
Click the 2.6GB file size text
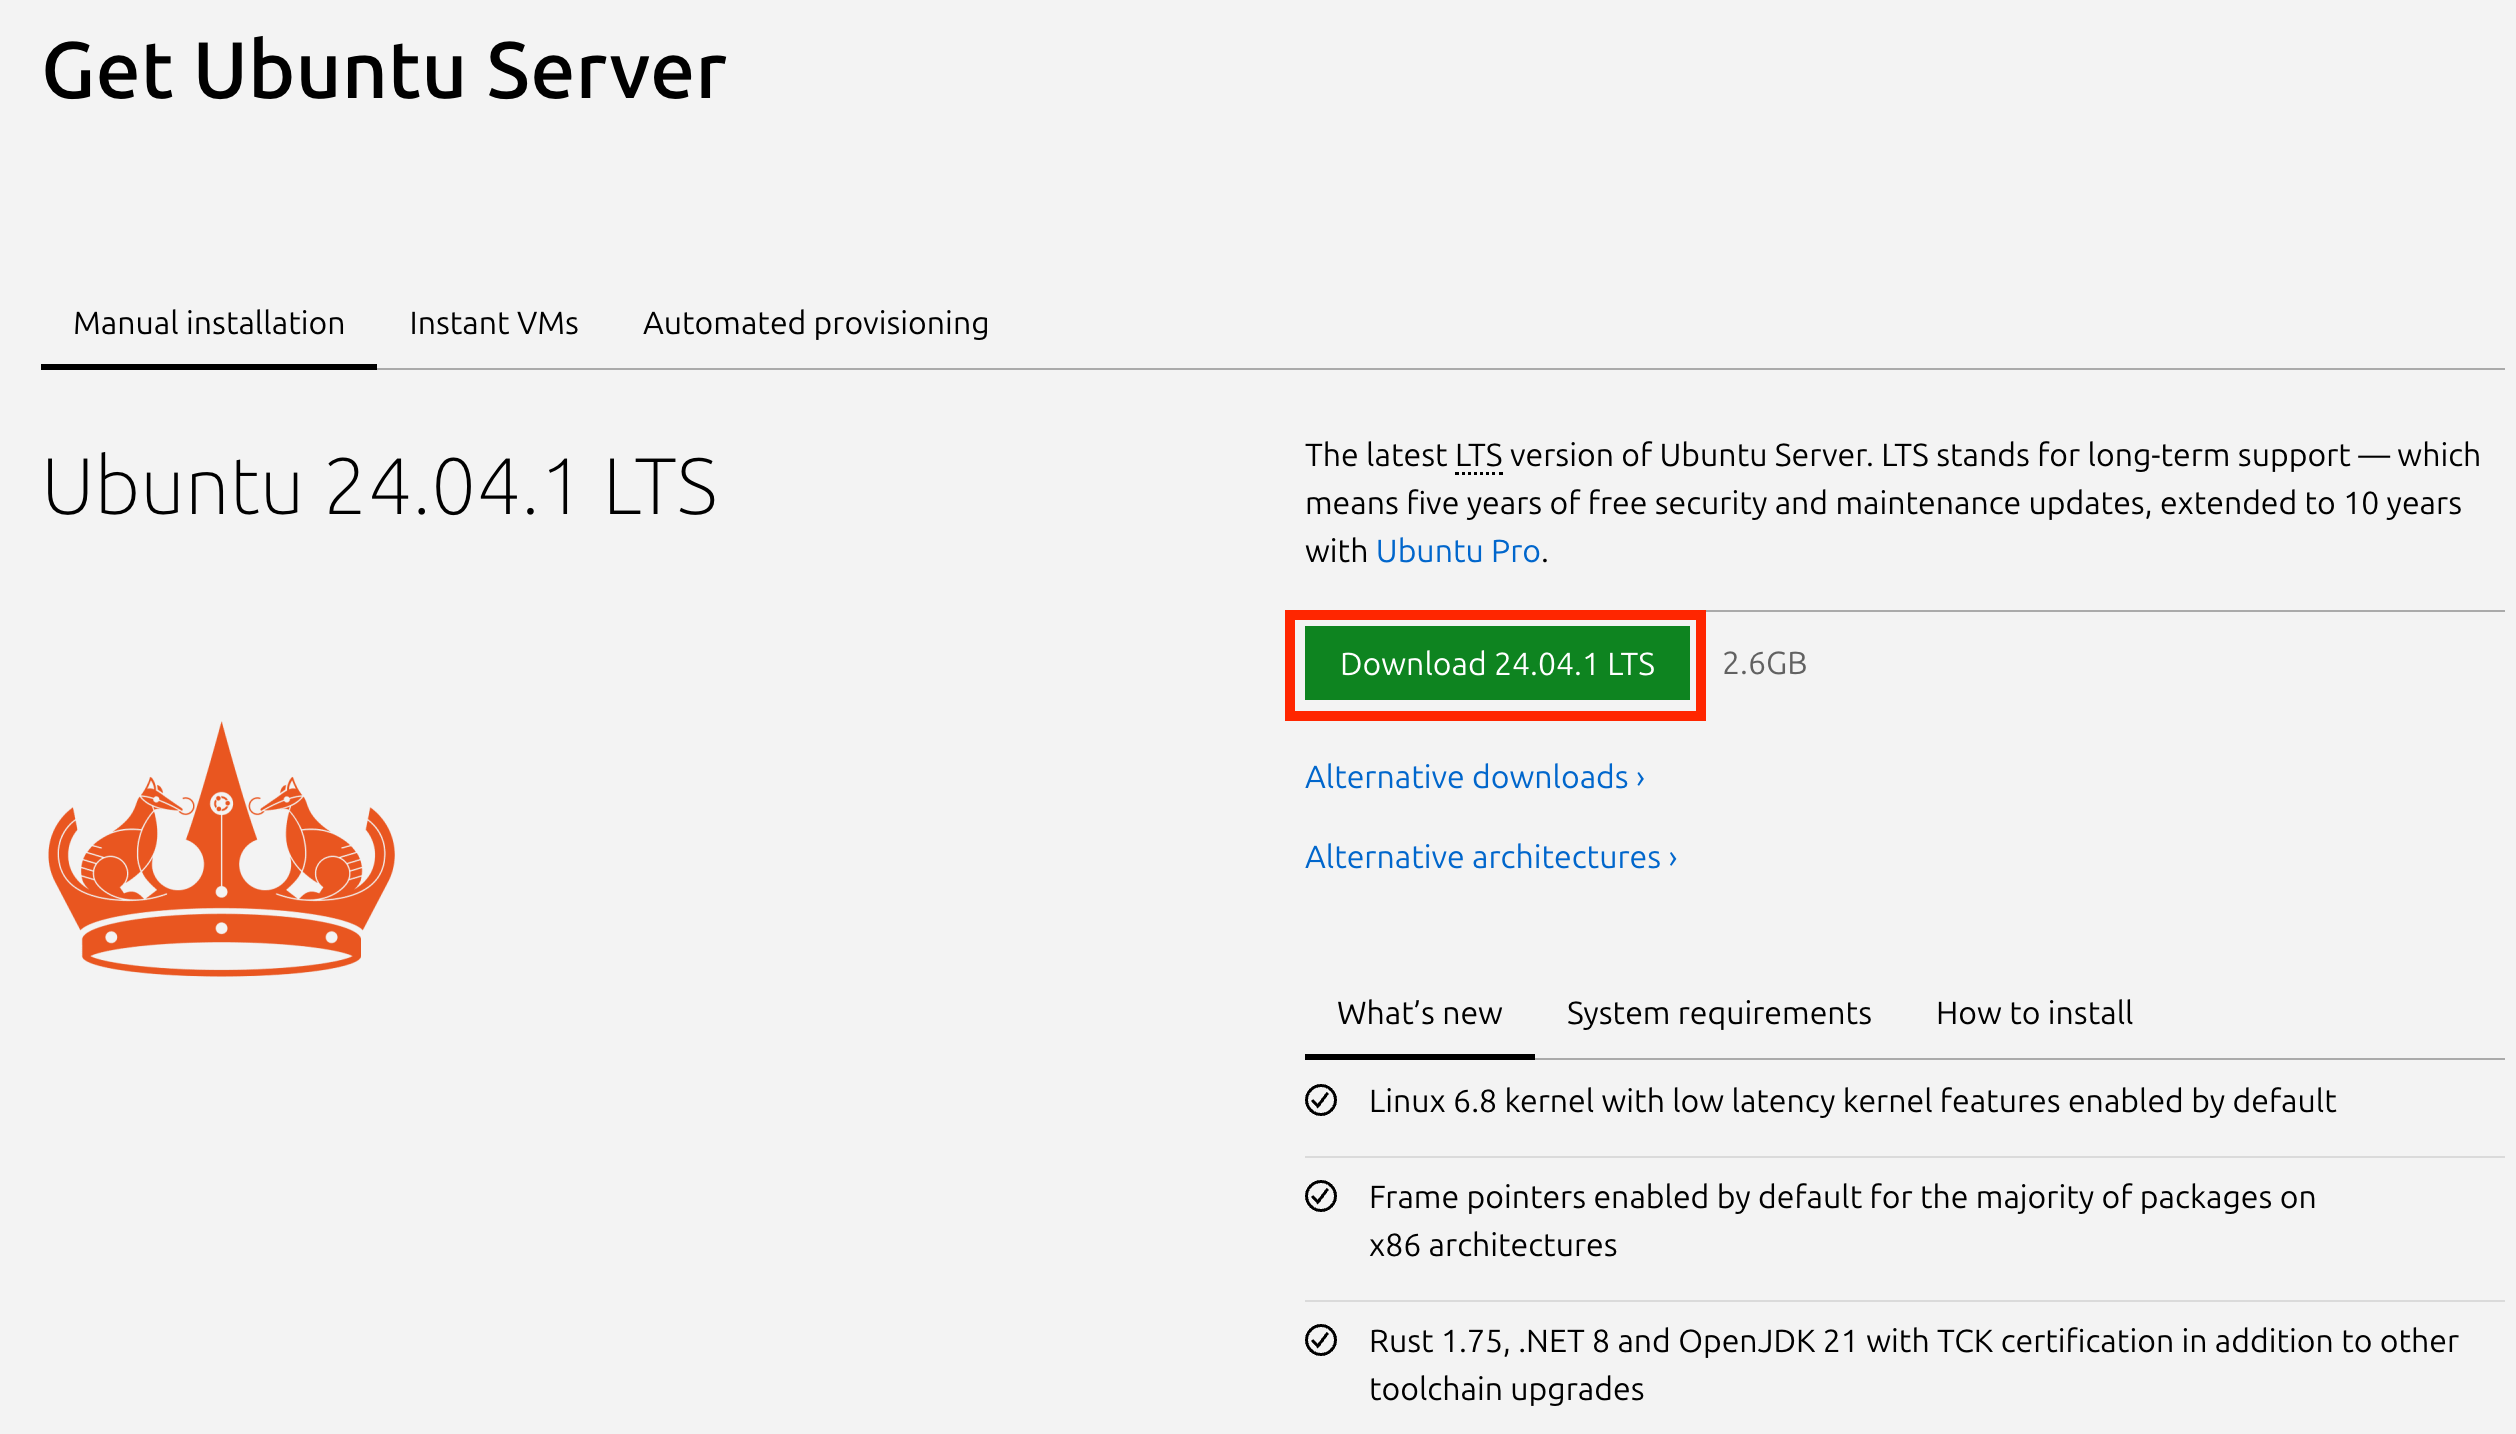[1764, 664]
